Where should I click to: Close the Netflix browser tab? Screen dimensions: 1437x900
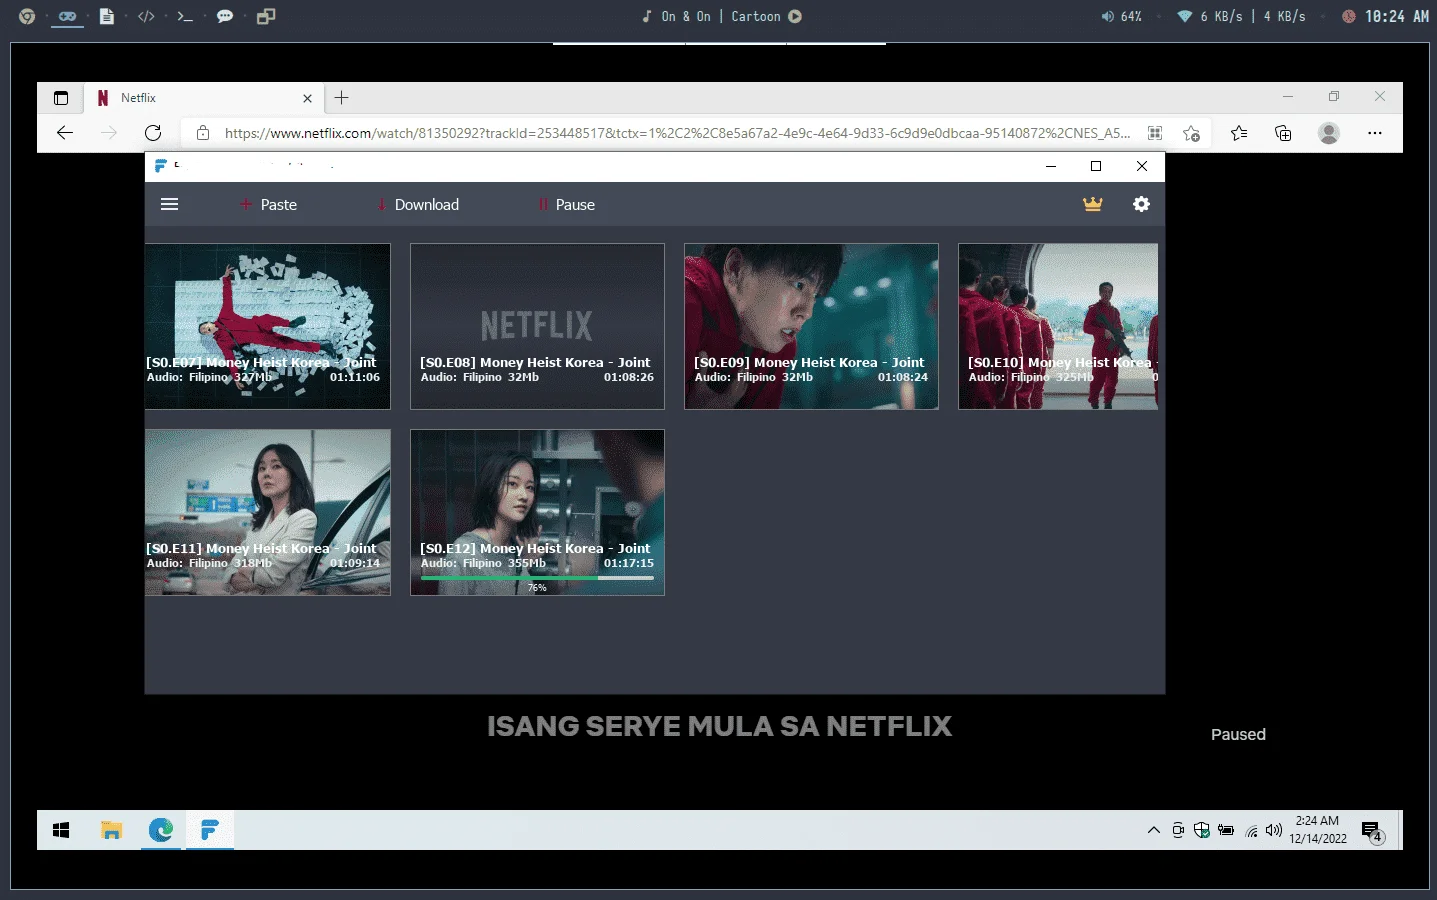point(307,98)
